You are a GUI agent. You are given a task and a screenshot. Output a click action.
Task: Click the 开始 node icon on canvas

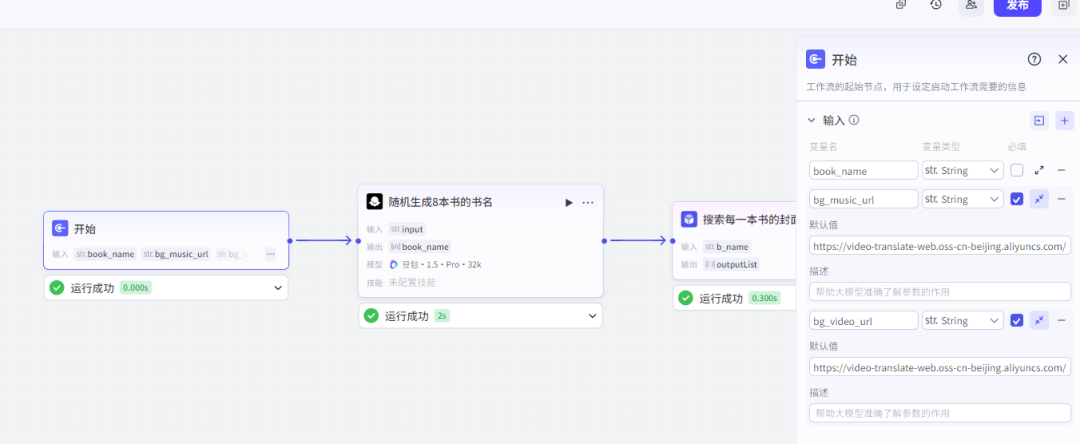(x=60, y=229)
